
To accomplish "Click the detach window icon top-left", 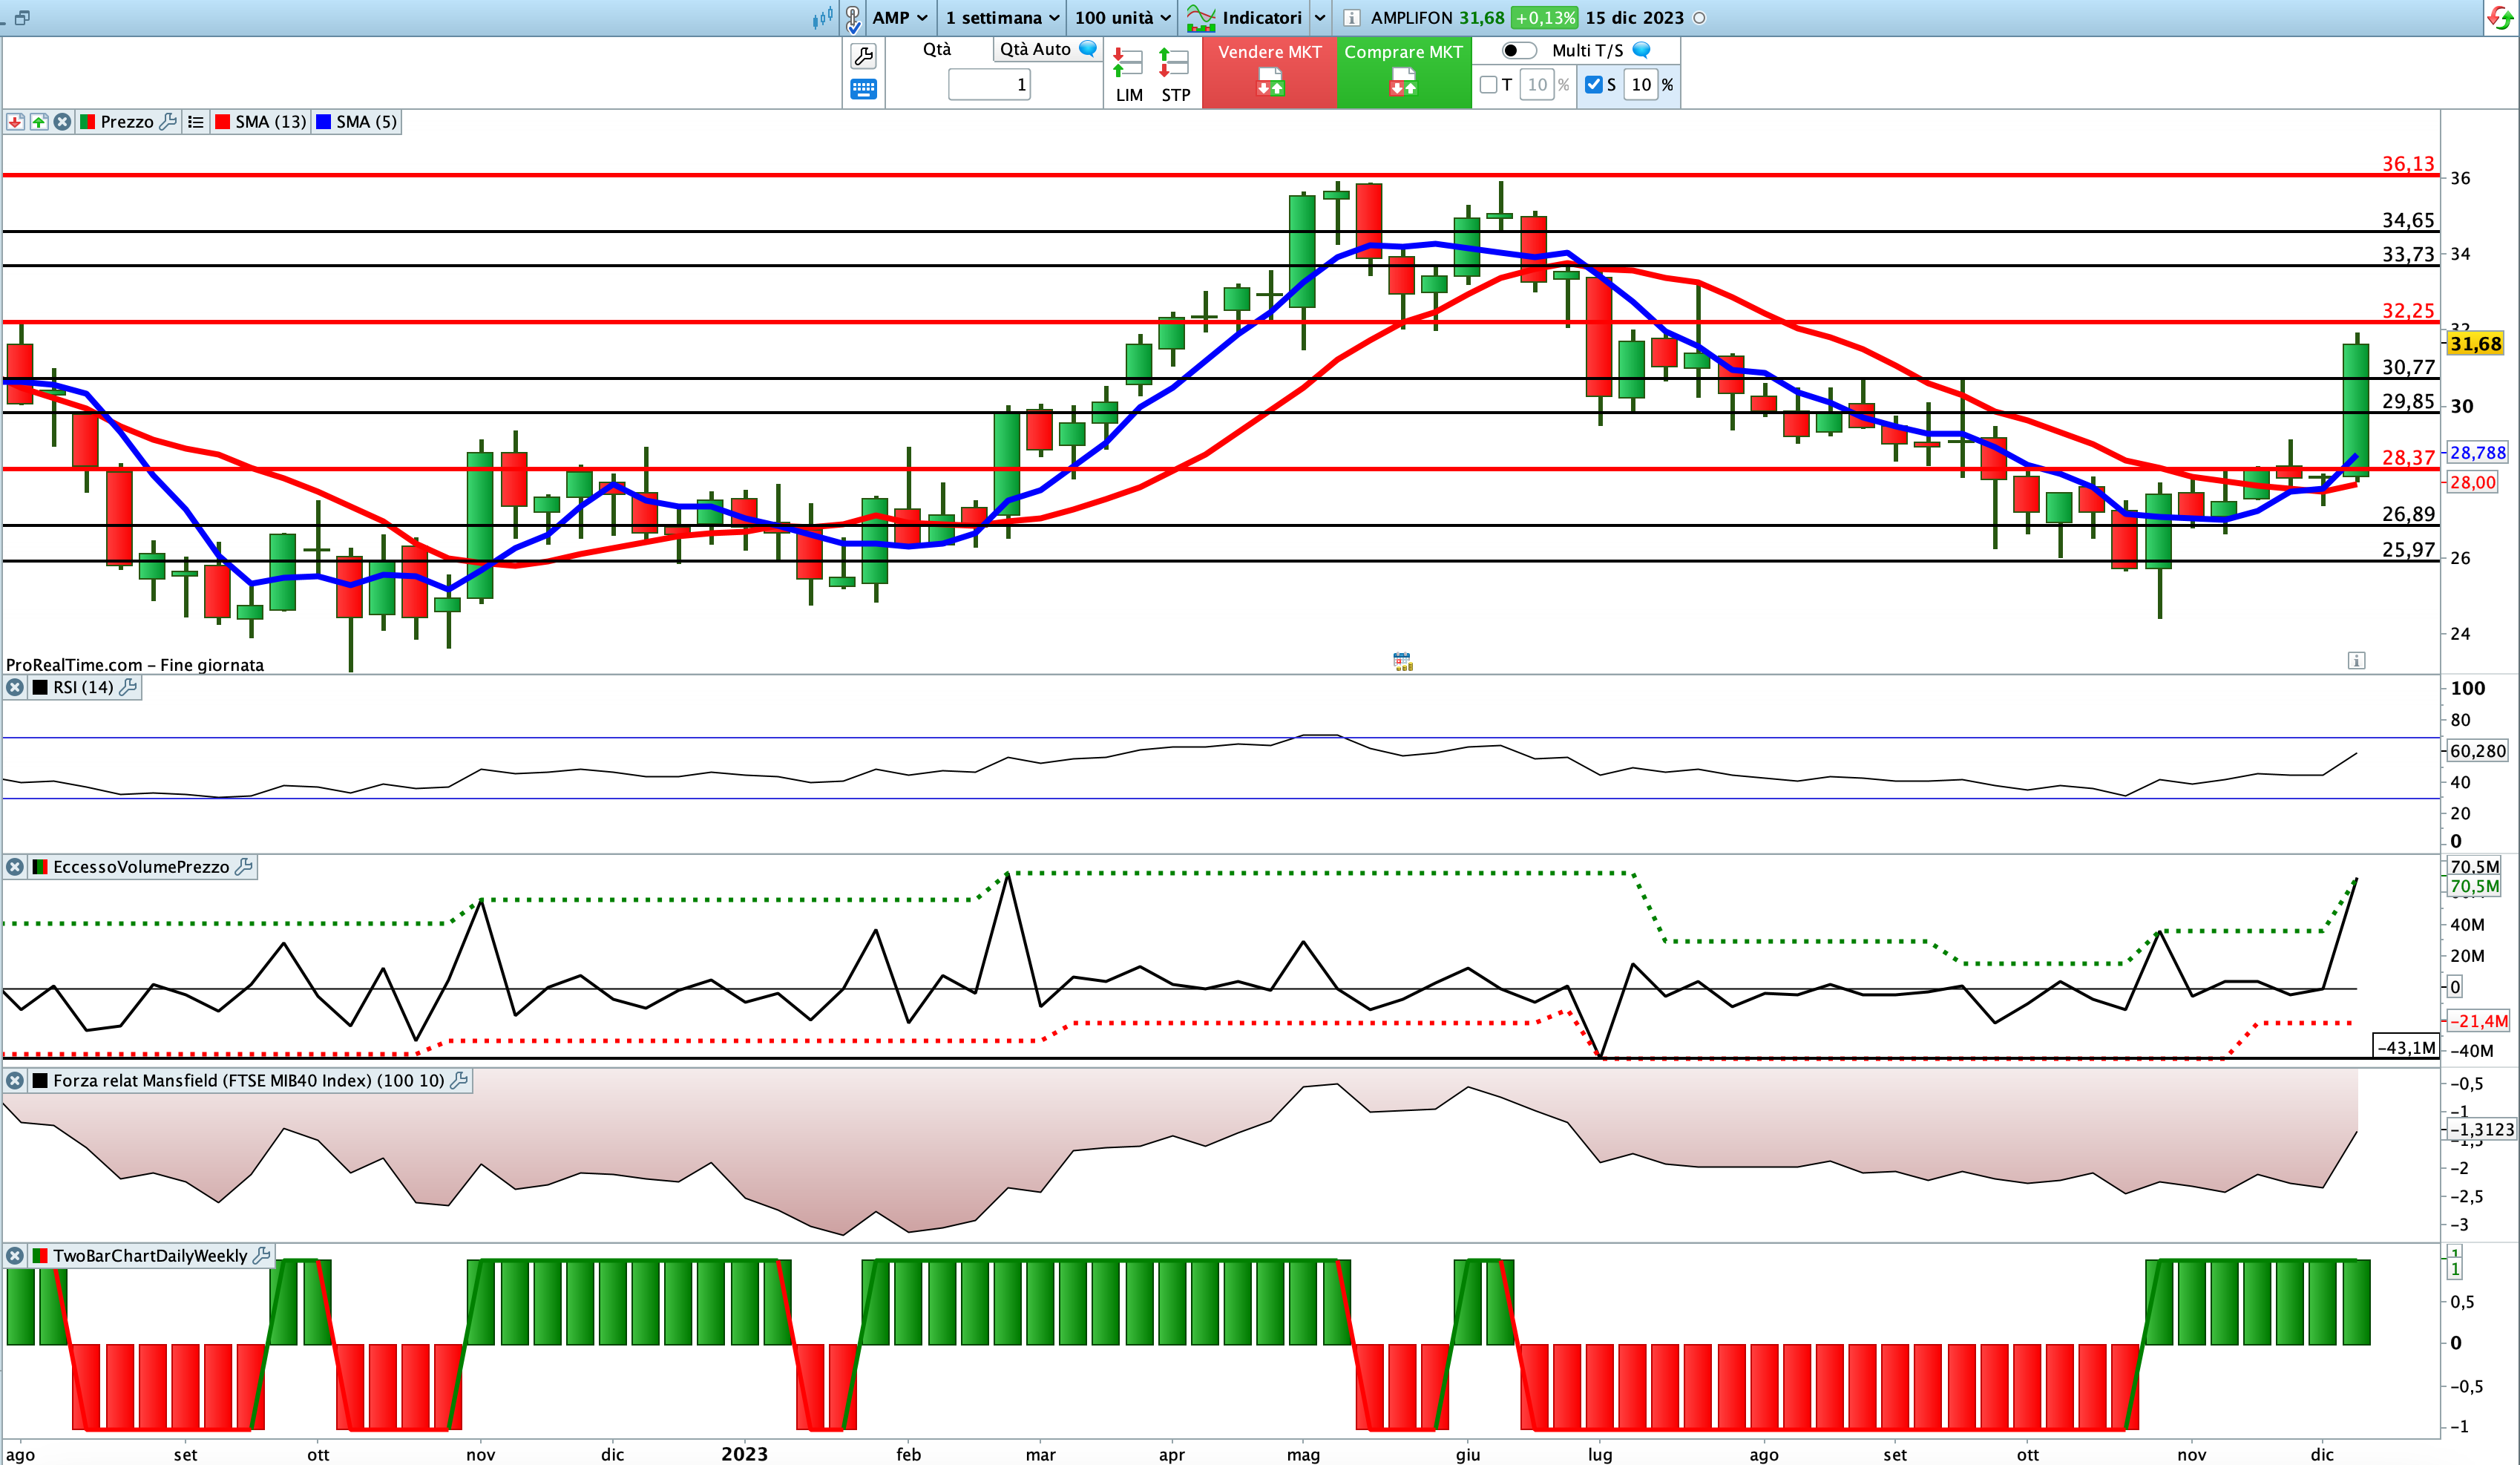I will [x=22, y=18].
